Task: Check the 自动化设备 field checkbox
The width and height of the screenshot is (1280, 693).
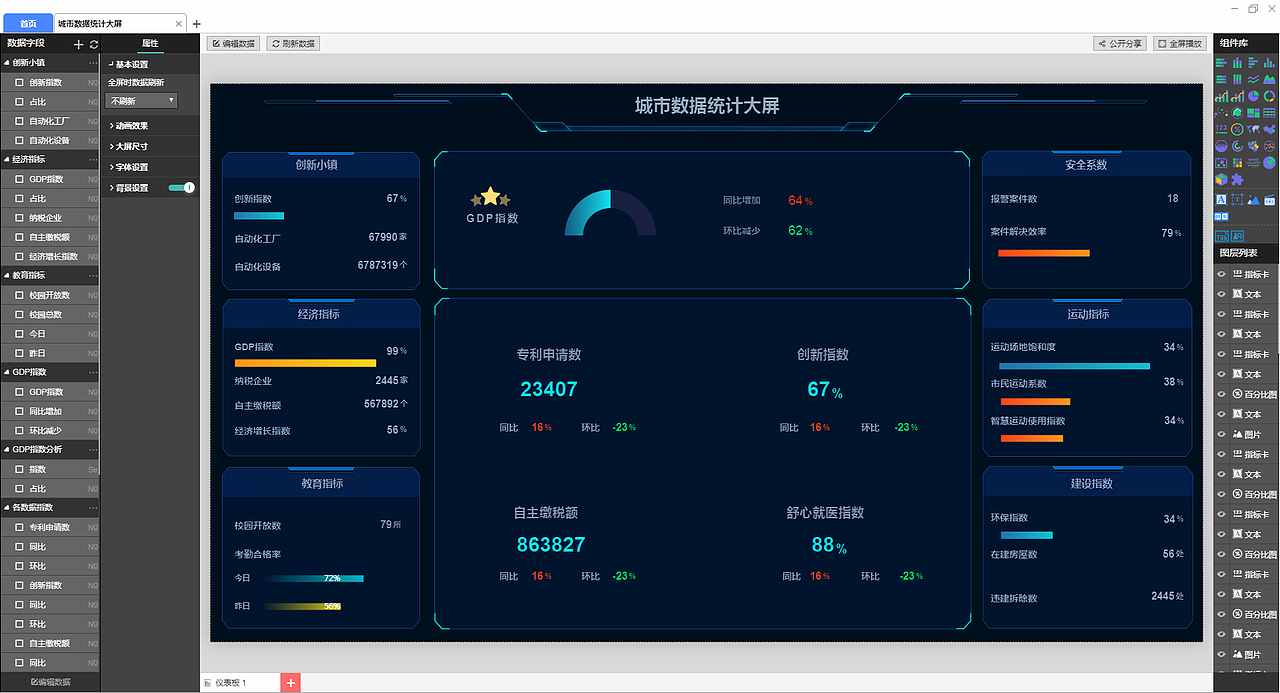Action: point(19,141)
